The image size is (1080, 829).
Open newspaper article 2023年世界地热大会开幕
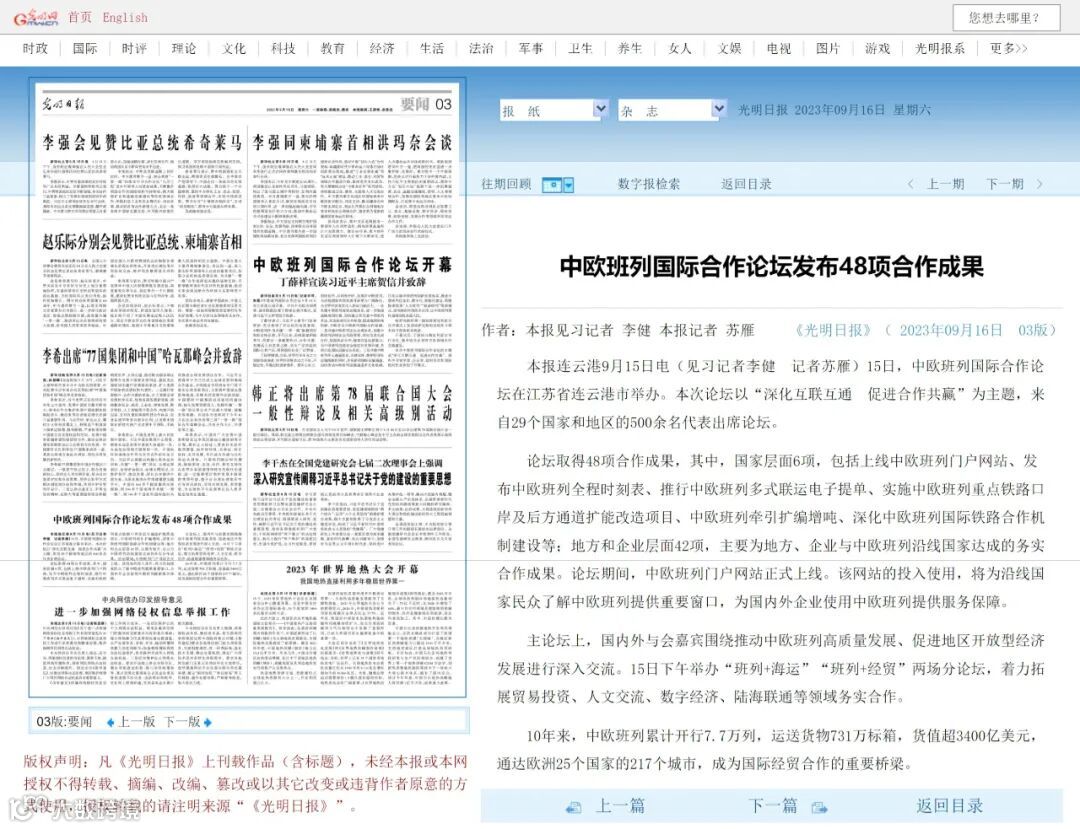352,569
